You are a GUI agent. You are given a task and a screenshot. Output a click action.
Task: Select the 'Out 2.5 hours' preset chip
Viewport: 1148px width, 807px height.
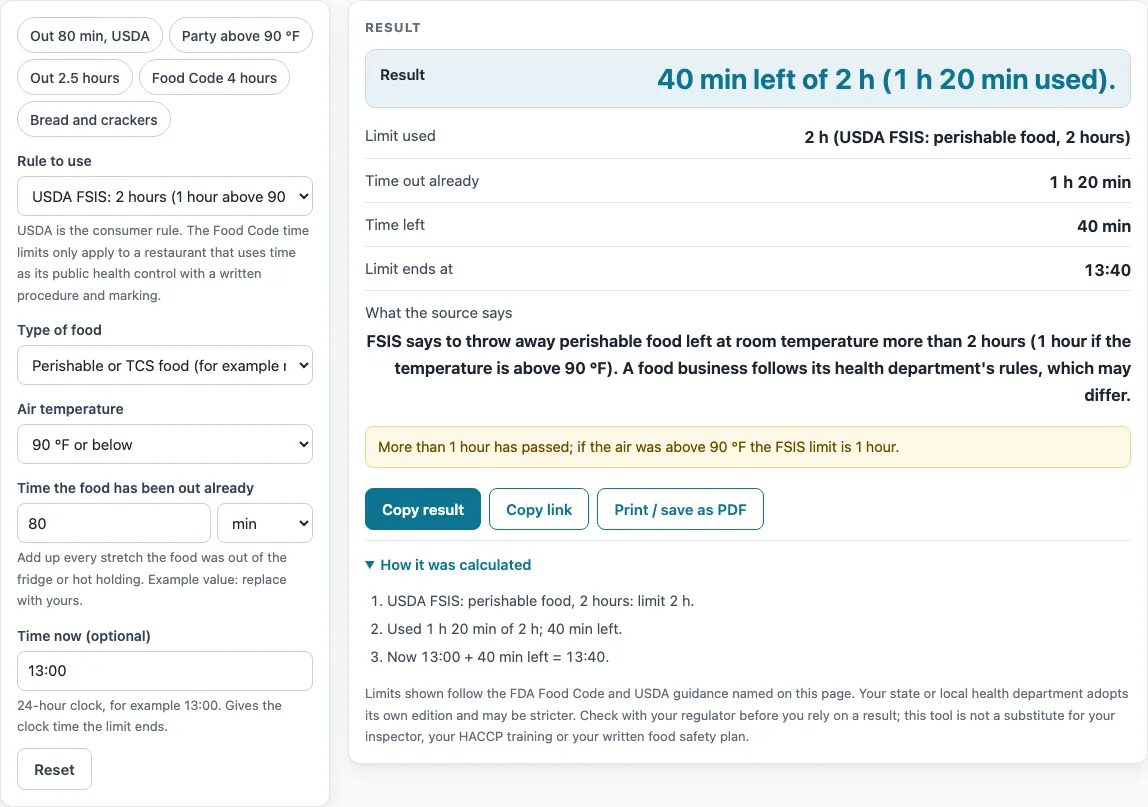(75, 78)
